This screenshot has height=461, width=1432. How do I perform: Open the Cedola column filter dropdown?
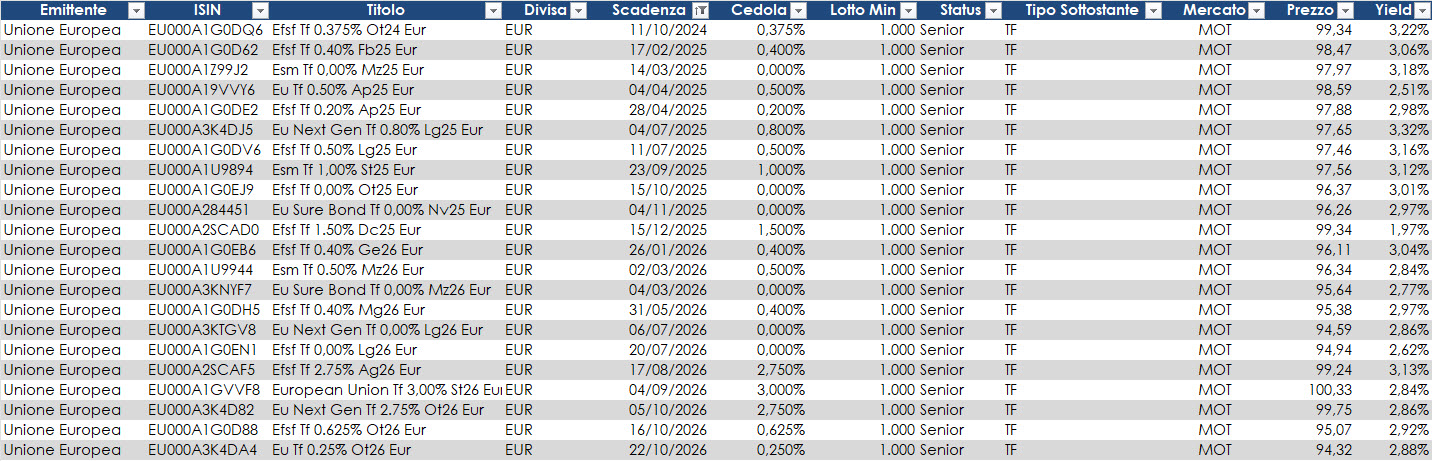[x=798, y=10]
